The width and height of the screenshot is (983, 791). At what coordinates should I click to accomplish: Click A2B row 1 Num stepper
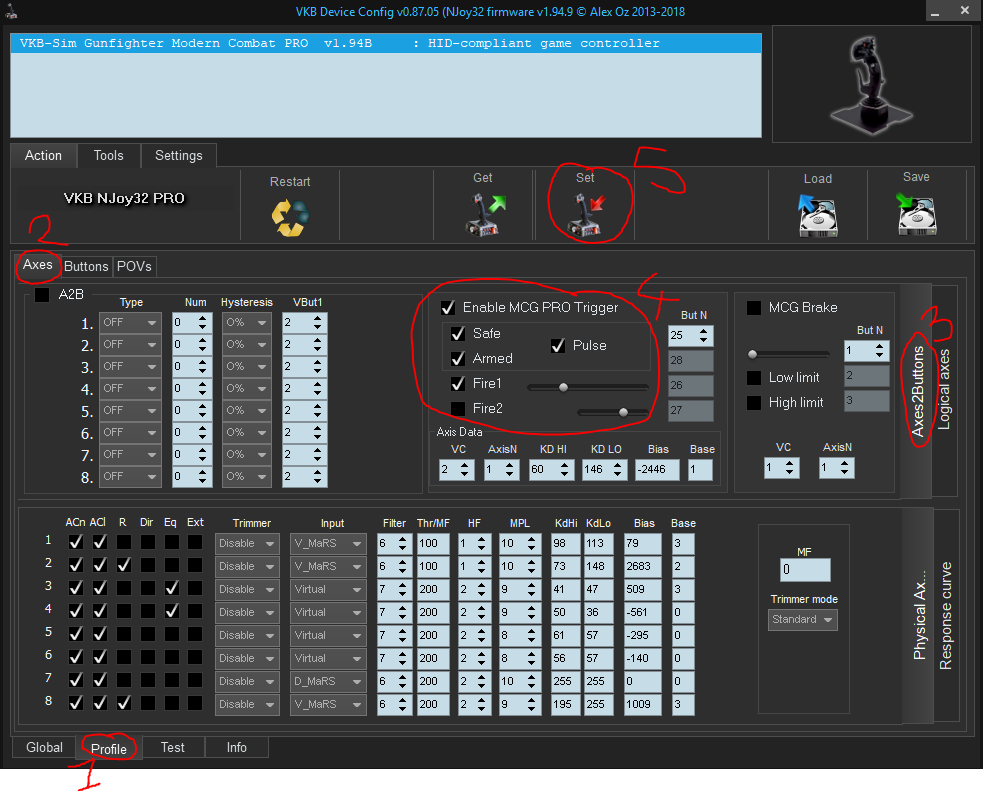point(192,322)
